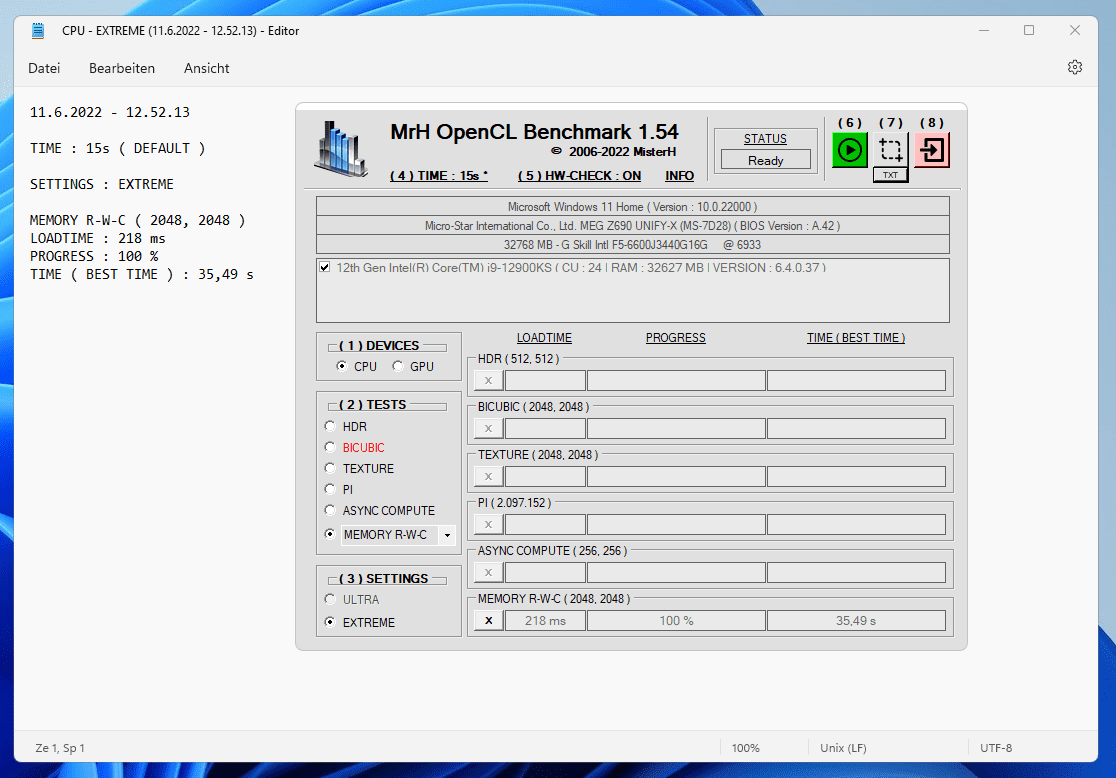
Task: Click the BICUBIC progress bar field
Action: pyautogui.click(x=676, y=429)
